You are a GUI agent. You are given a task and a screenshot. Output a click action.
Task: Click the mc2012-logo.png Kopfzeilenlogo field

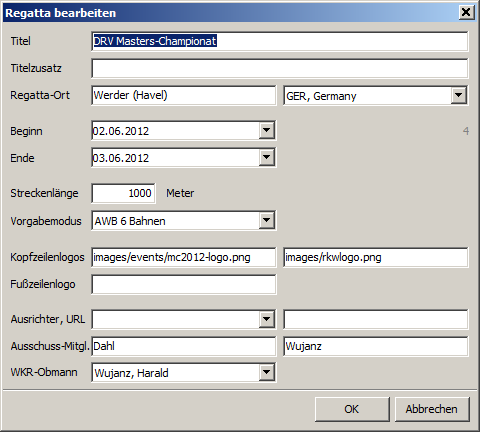tap(184, 257)
